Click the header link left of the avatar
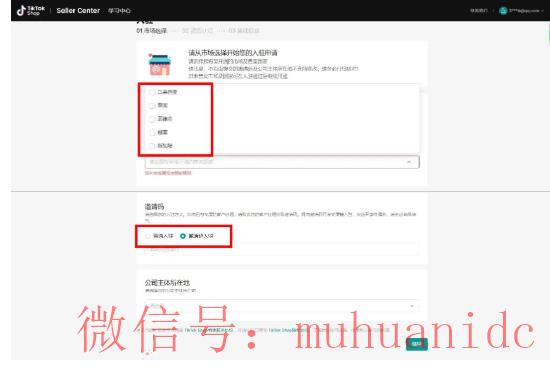This screenshot has width=550, height=369. [479, 11]
